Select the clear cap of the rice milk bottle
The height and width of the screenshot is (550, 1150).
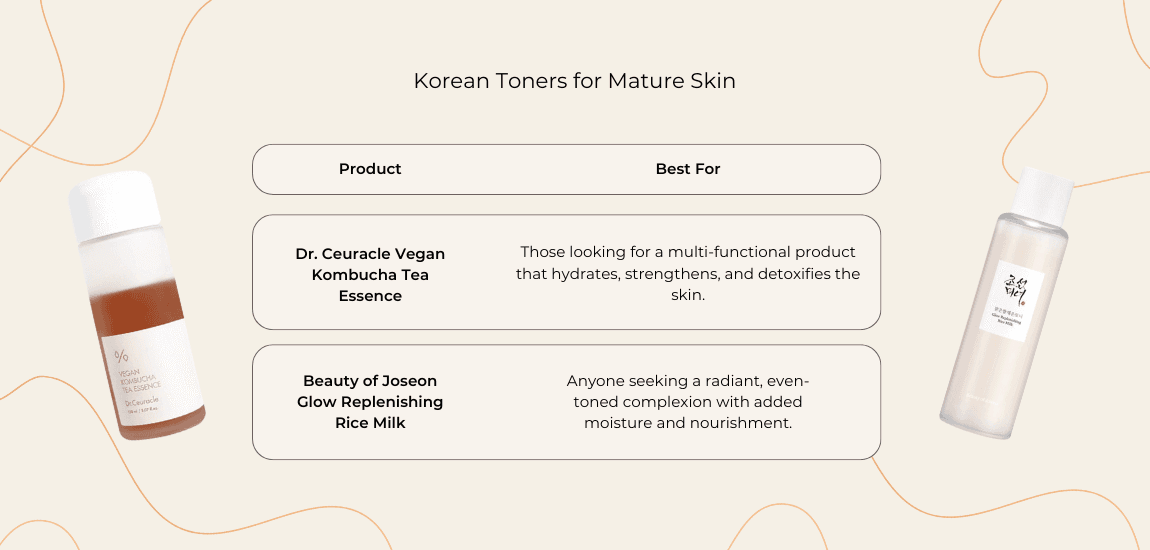[x=1044, y=192]
